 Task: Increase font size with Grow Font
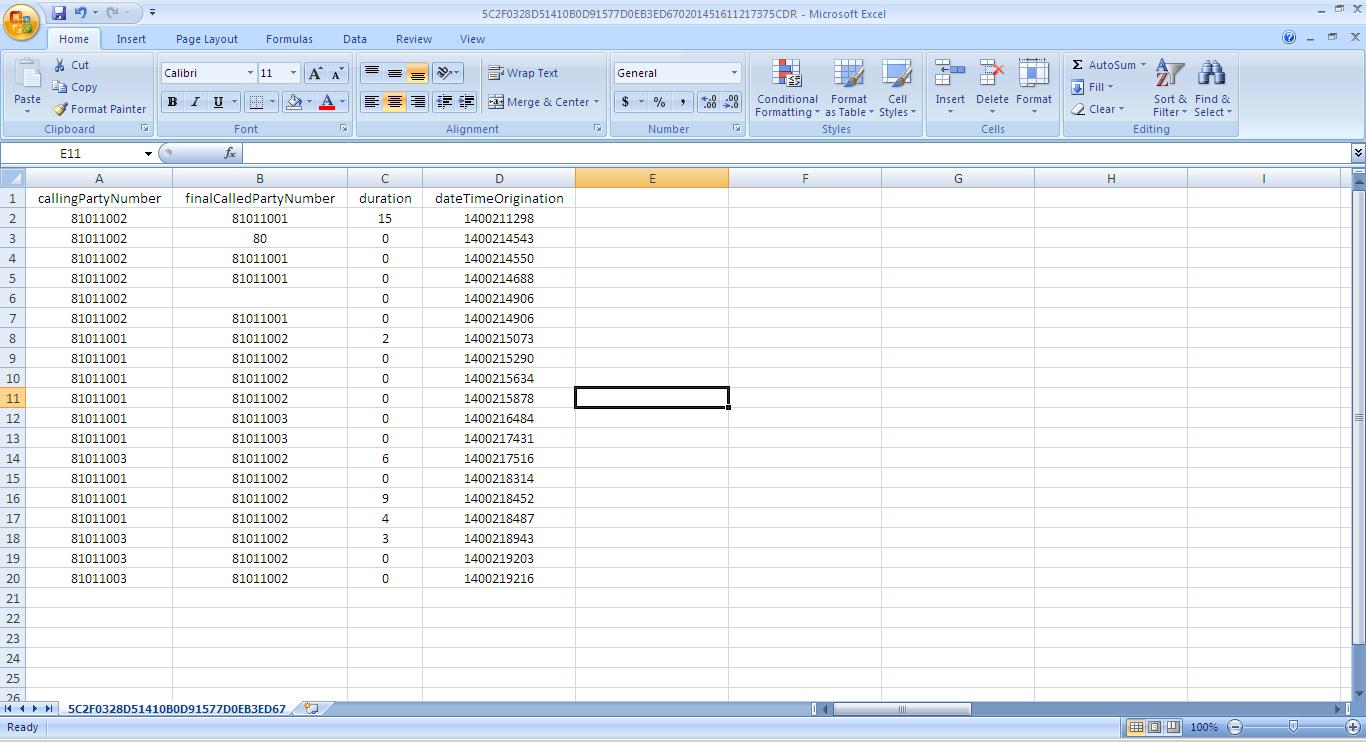(x=315, y=73)
